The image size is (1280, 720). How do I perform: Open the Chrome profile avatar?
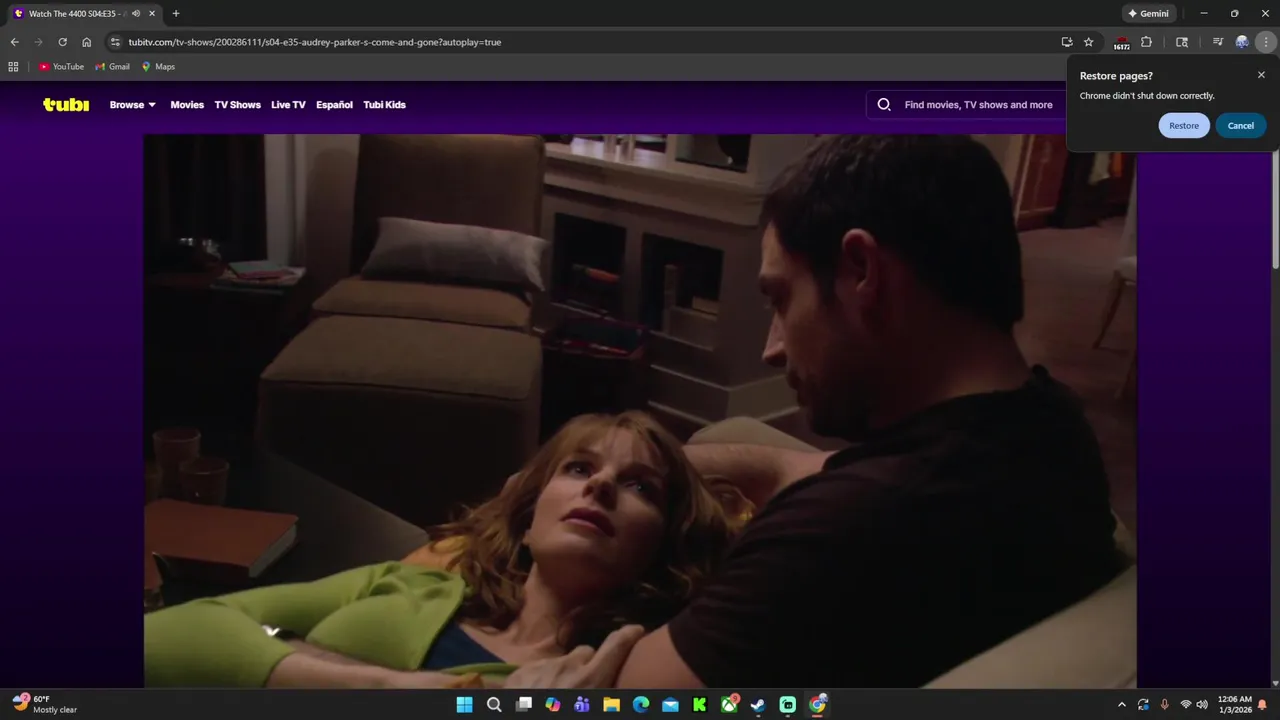[1242, 42]
